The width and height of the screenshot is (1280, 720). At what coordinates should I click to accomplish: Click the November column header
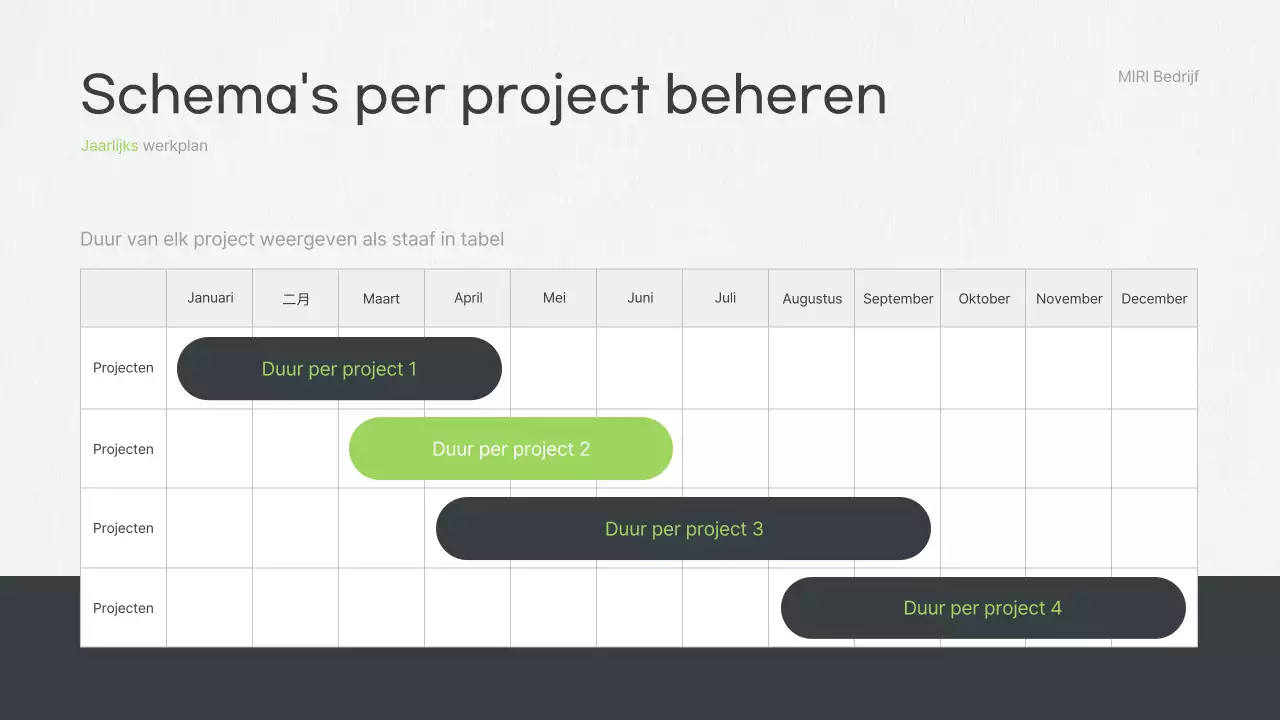click(1069, 299)
